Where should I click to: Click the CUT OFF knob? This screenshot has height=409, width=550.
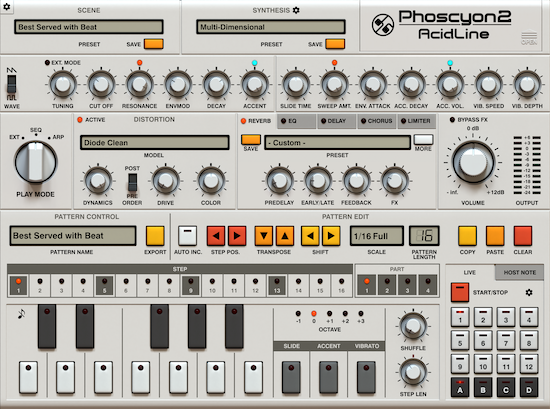coord(101,84)
